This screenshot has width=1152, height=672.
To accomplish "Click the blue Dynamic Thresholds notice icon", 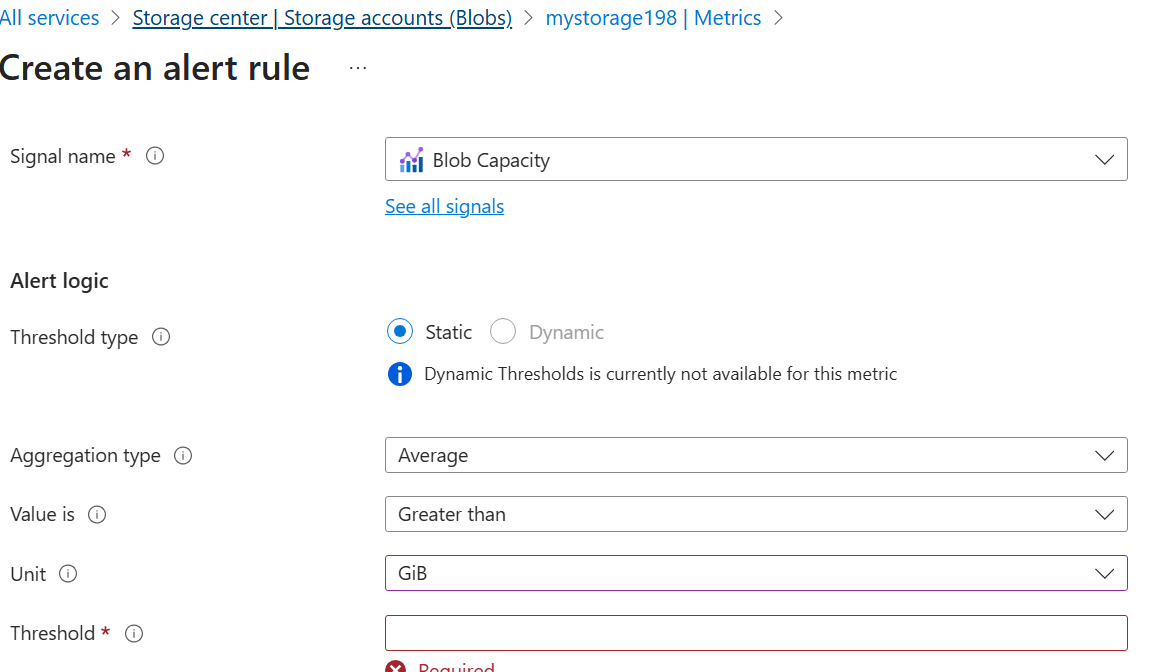I will pos(400,374).
